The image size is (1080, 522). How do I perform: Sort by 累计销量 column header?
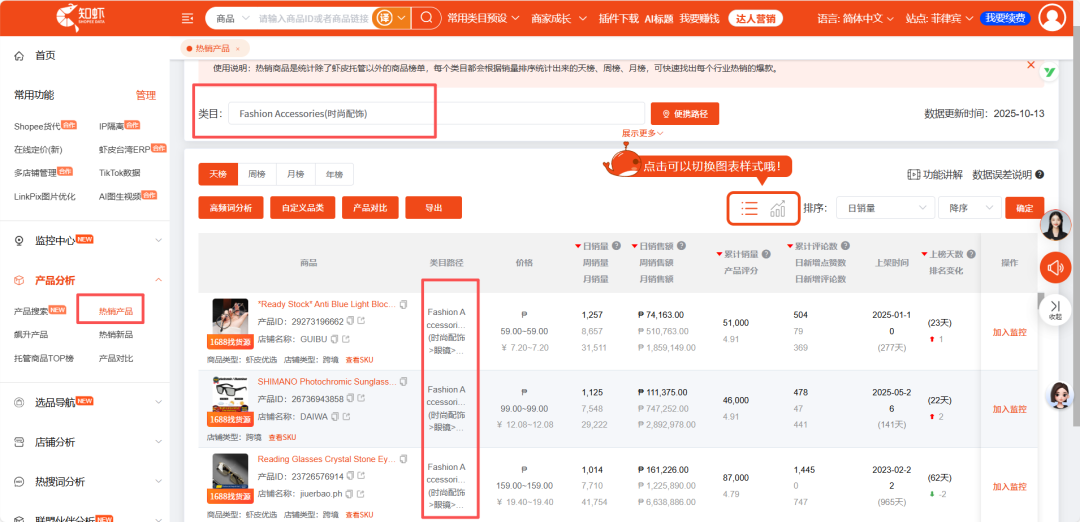coord(743,254)
